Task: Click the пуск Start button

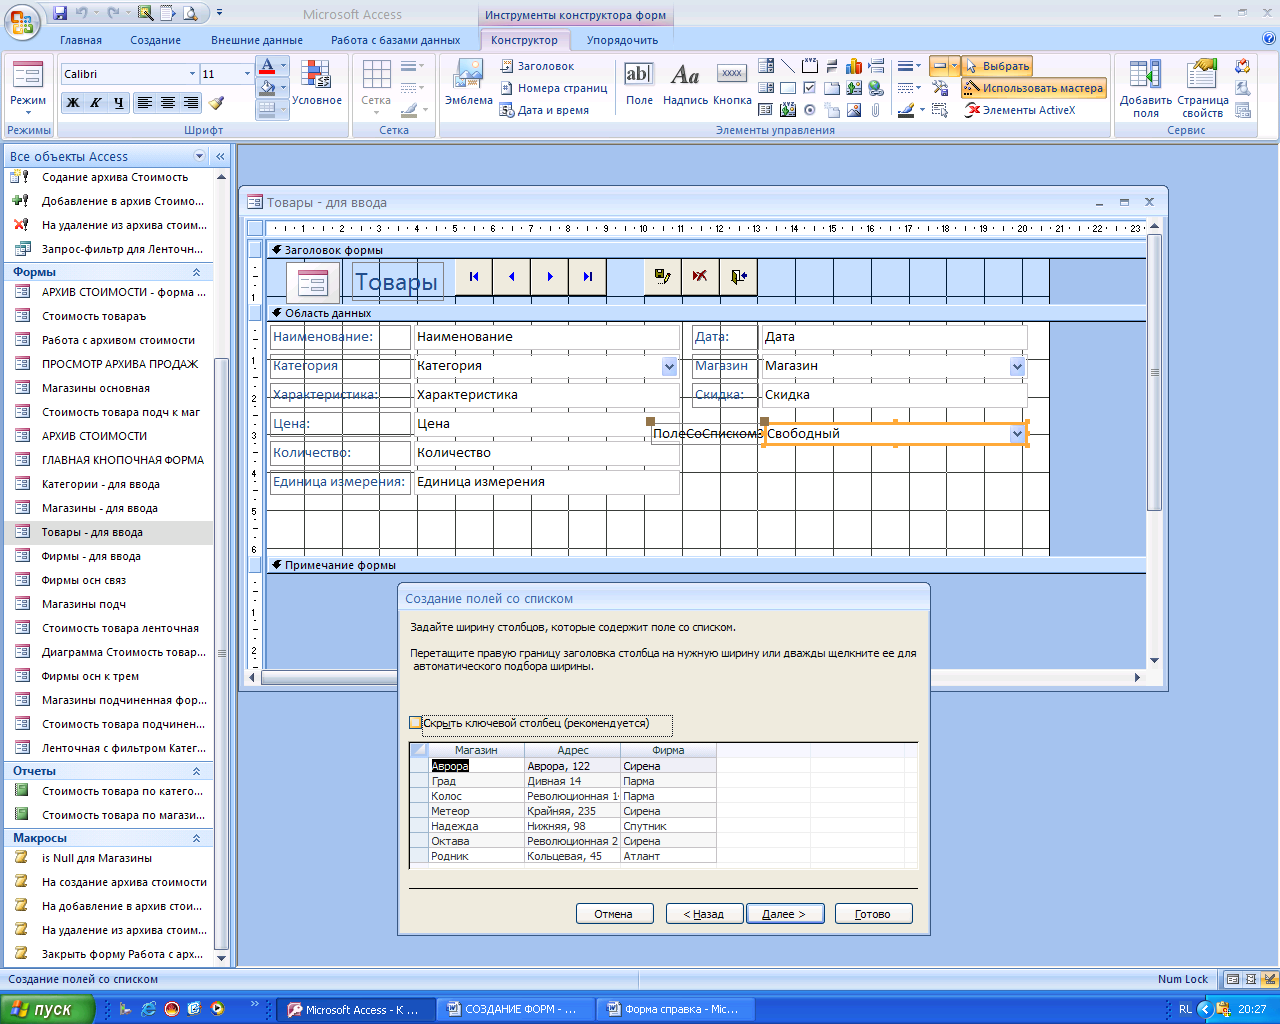Action: pos(47,1009)
